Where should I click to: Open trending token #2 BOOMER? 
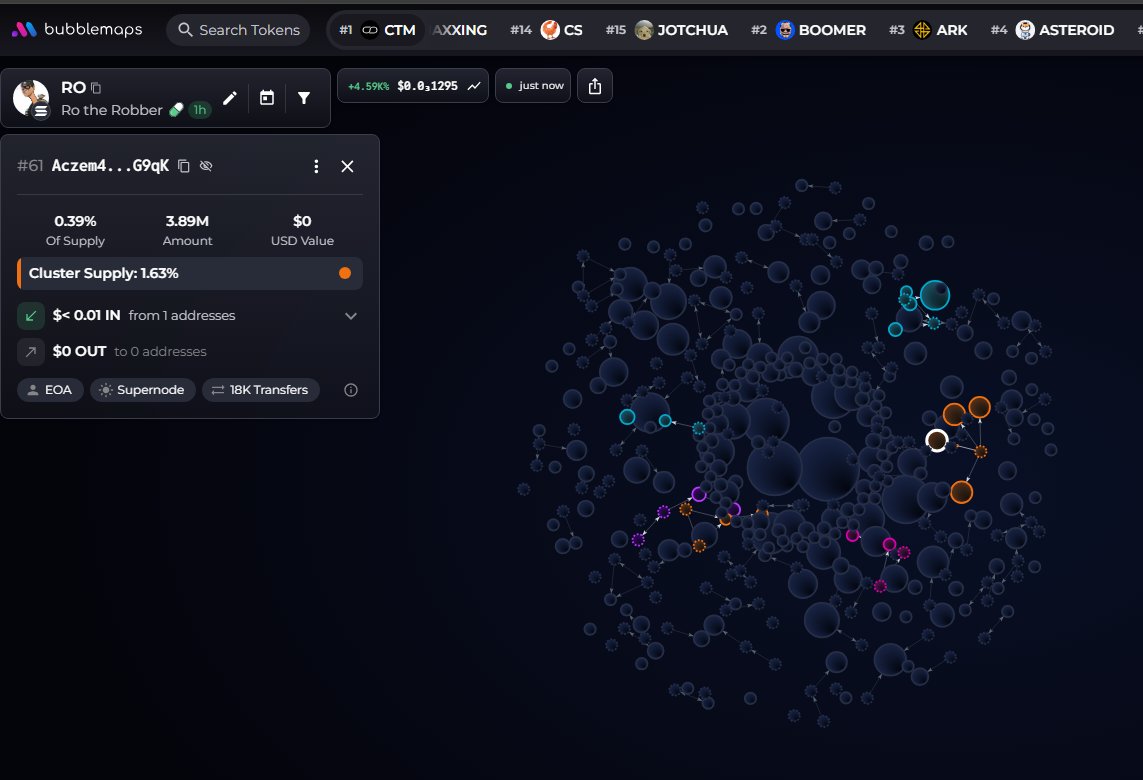(808, 30)
